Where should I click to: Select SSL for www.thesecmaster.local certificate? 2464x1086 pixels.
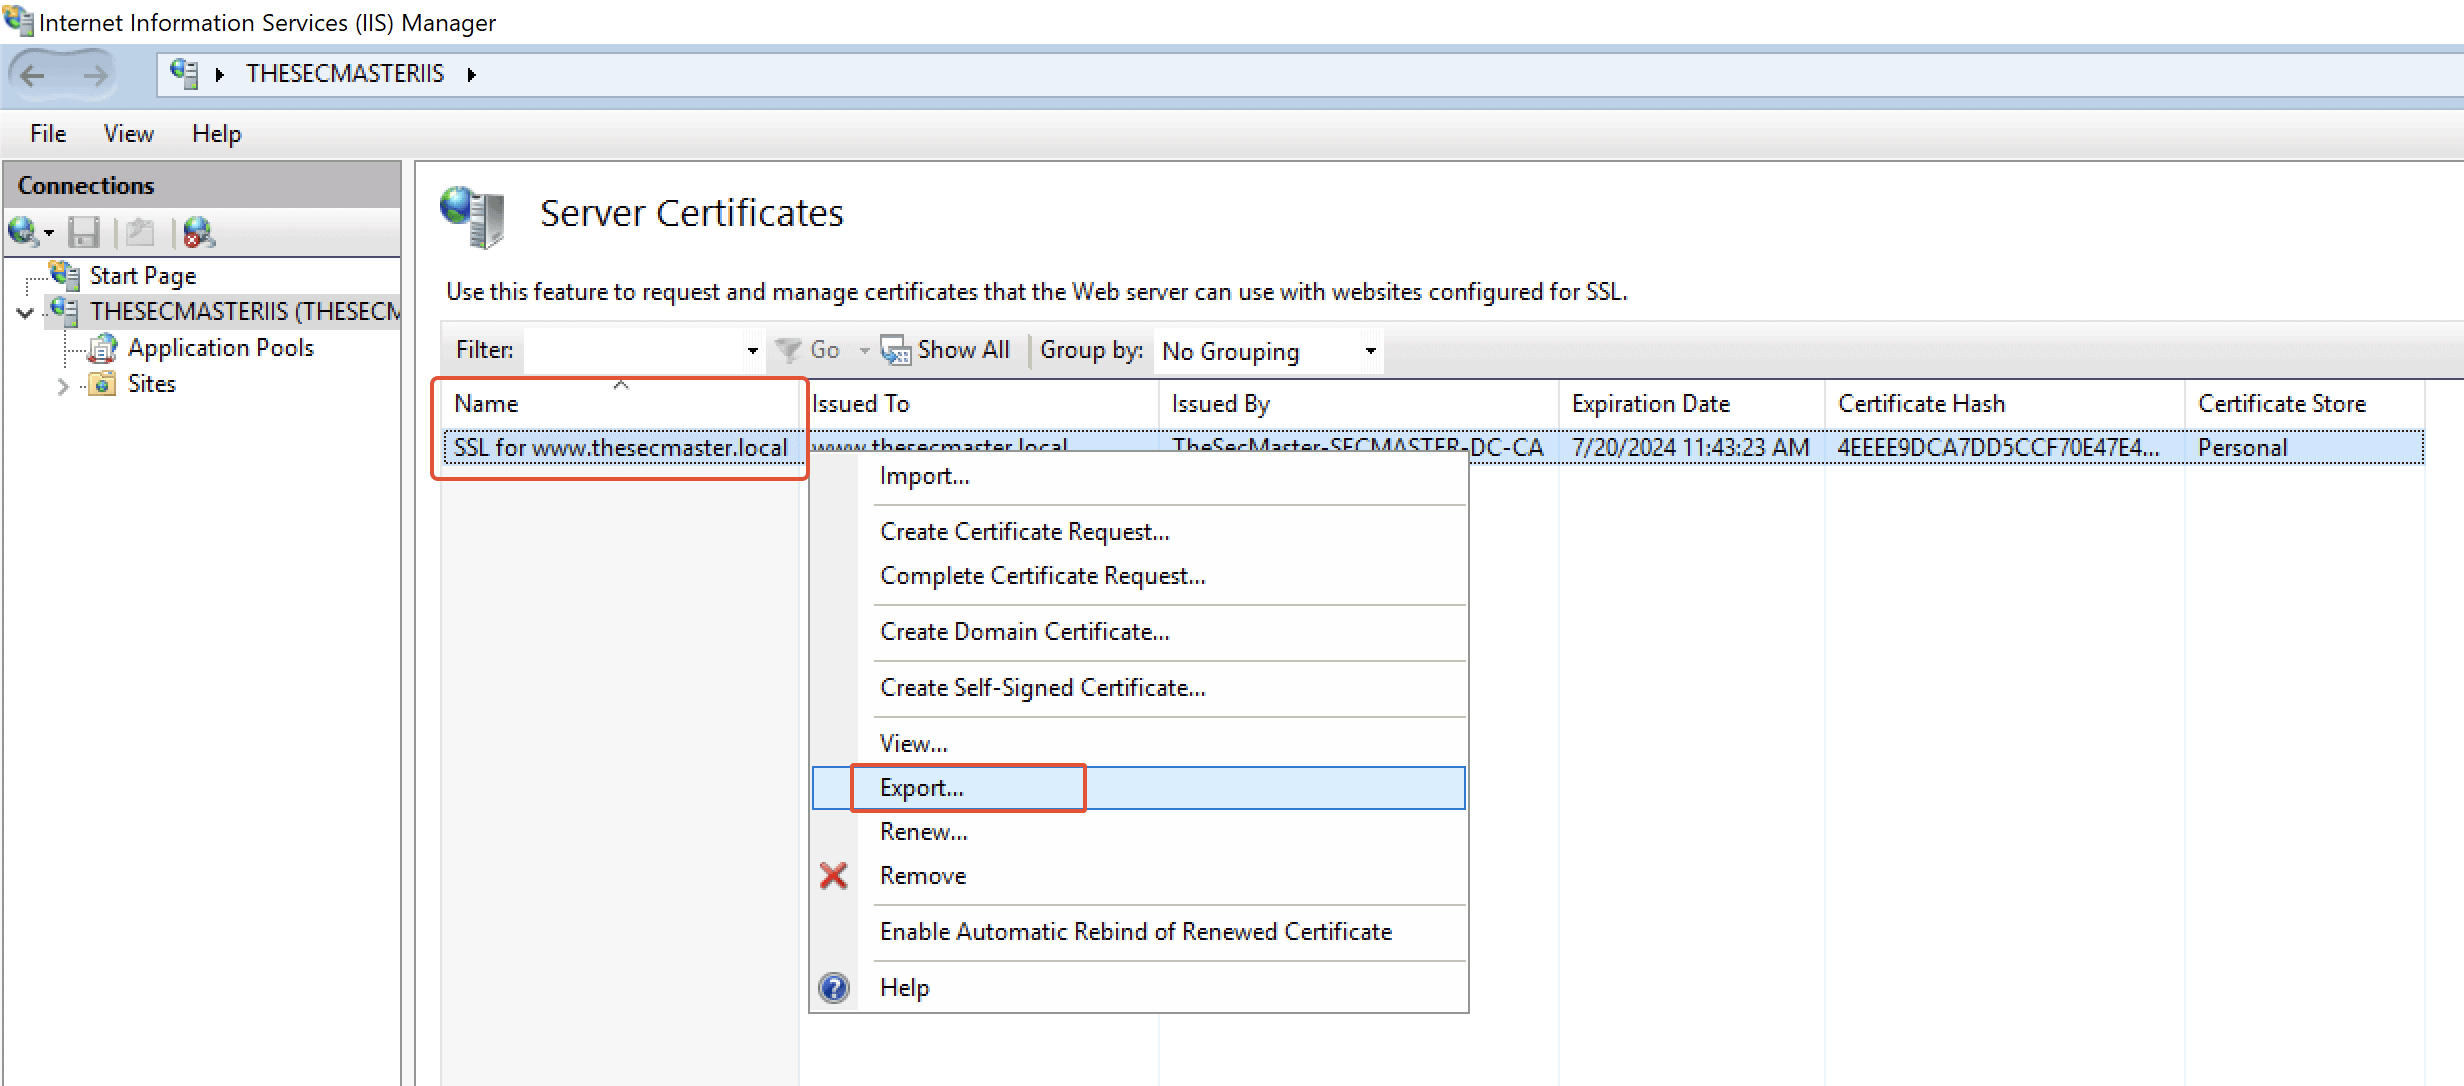(x=621, y=447)
